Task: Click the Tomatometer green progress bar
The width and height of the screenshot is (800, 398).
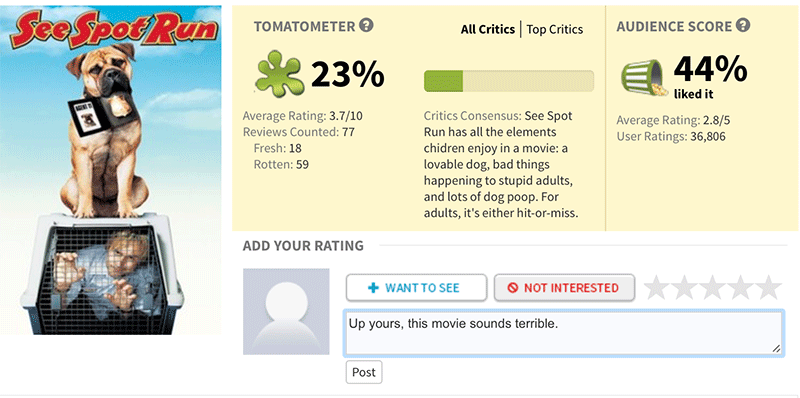Action: click(x=509, y=81)
